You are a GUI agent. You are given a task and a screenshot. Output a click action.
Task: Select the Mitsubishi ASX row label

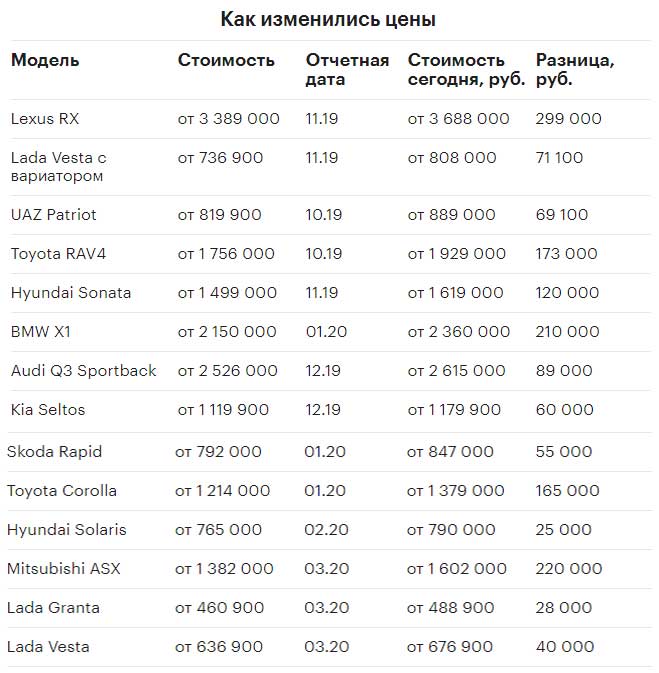[x=64, y=569]
